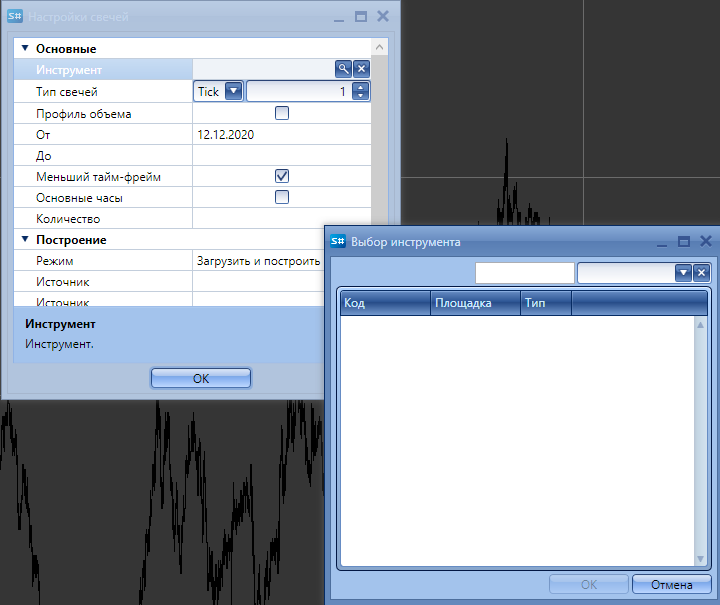Collapse the Построение section

(25, 240)
